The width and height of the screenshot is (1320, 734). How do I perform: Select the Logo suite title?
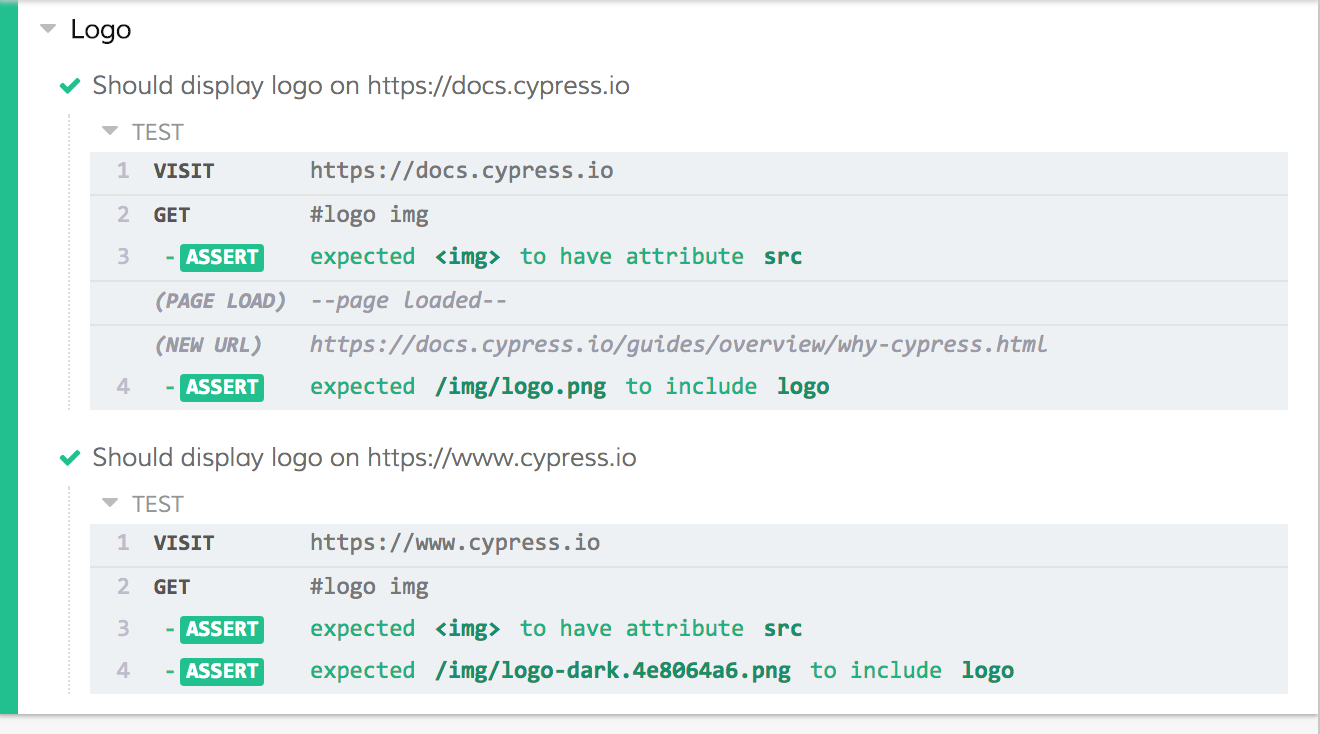pos(99,30)
